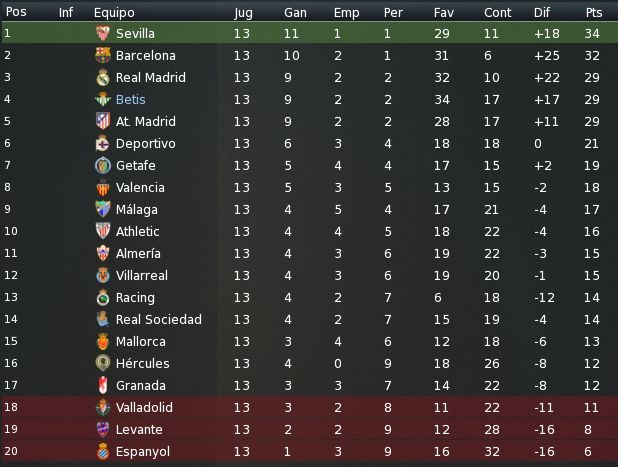
Task: Click the Valencia bat crest icon
Action: click(x=103, y=188)
